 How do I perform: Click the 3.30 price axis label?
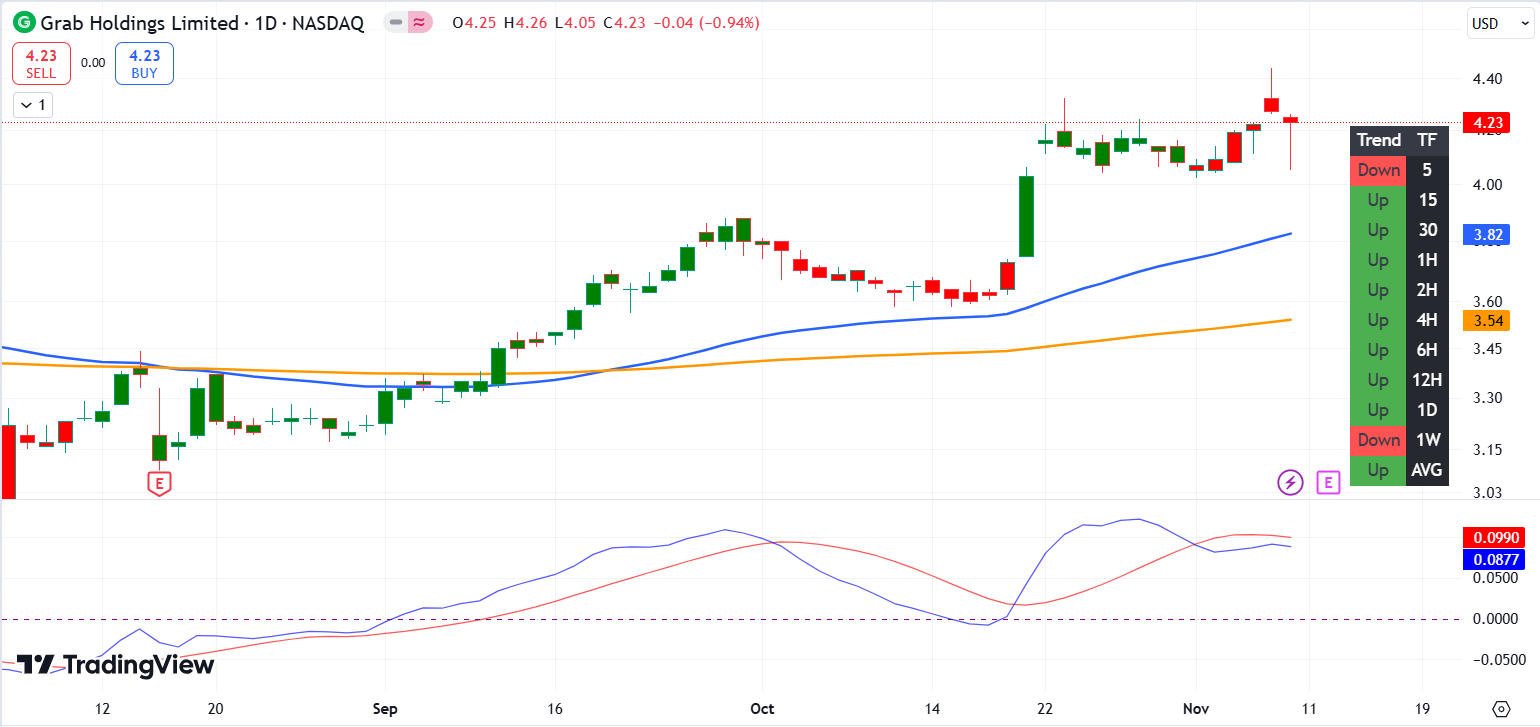click(1488, 398)
